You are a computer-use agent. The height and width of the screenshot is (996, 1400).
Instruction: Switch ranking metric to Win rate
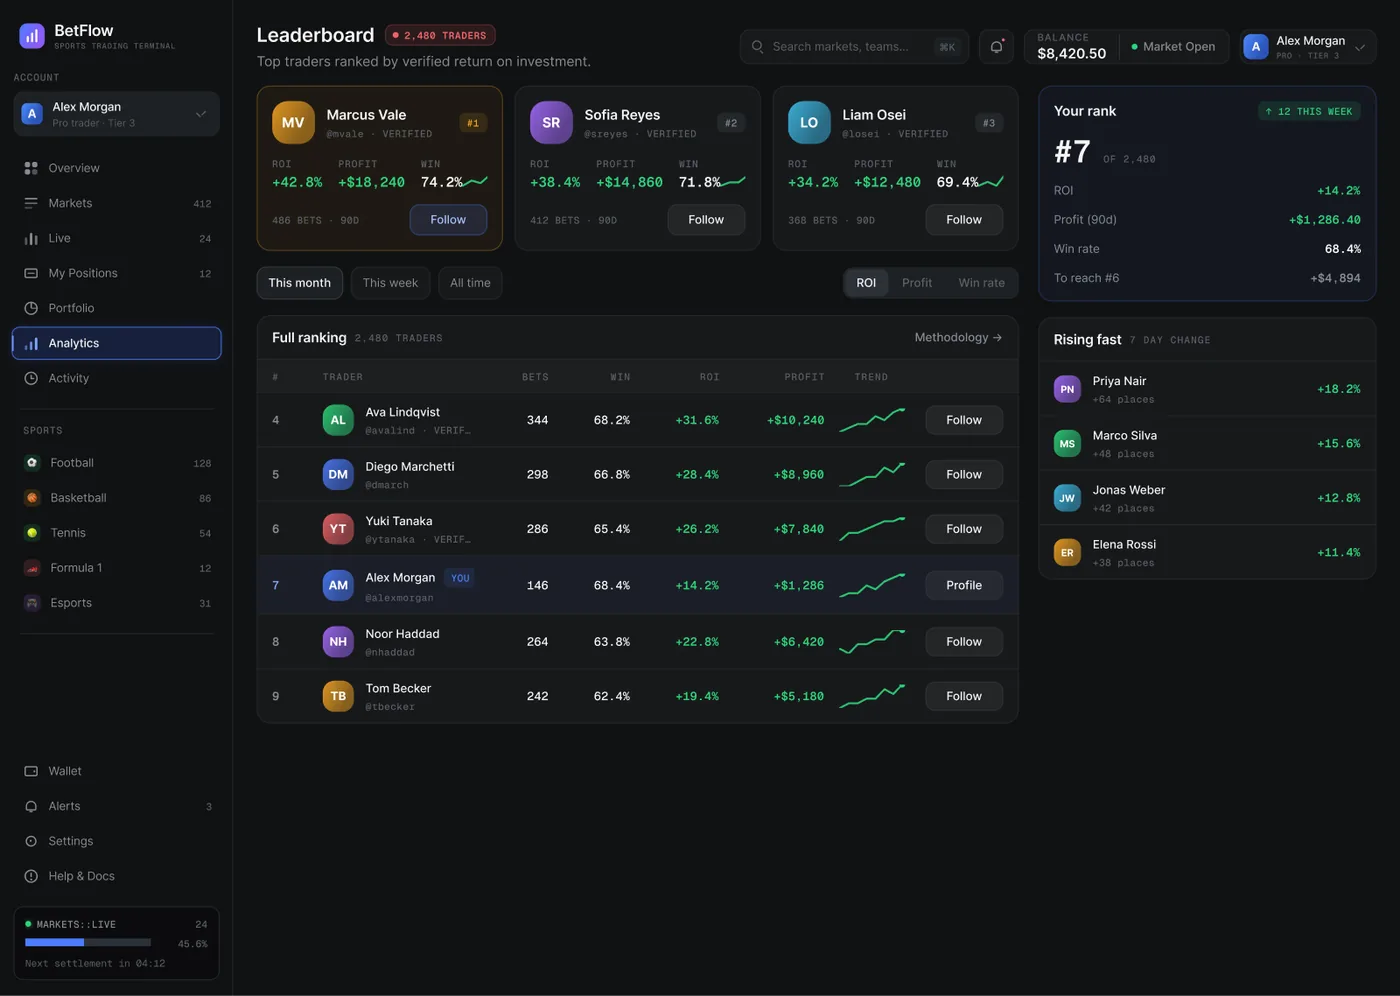click(982, 283)
